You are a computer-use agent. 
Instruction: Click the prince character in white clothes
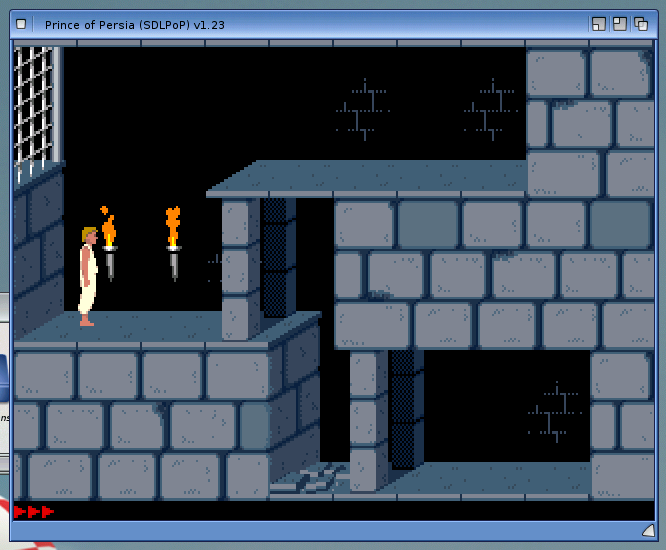pos(89,276)
